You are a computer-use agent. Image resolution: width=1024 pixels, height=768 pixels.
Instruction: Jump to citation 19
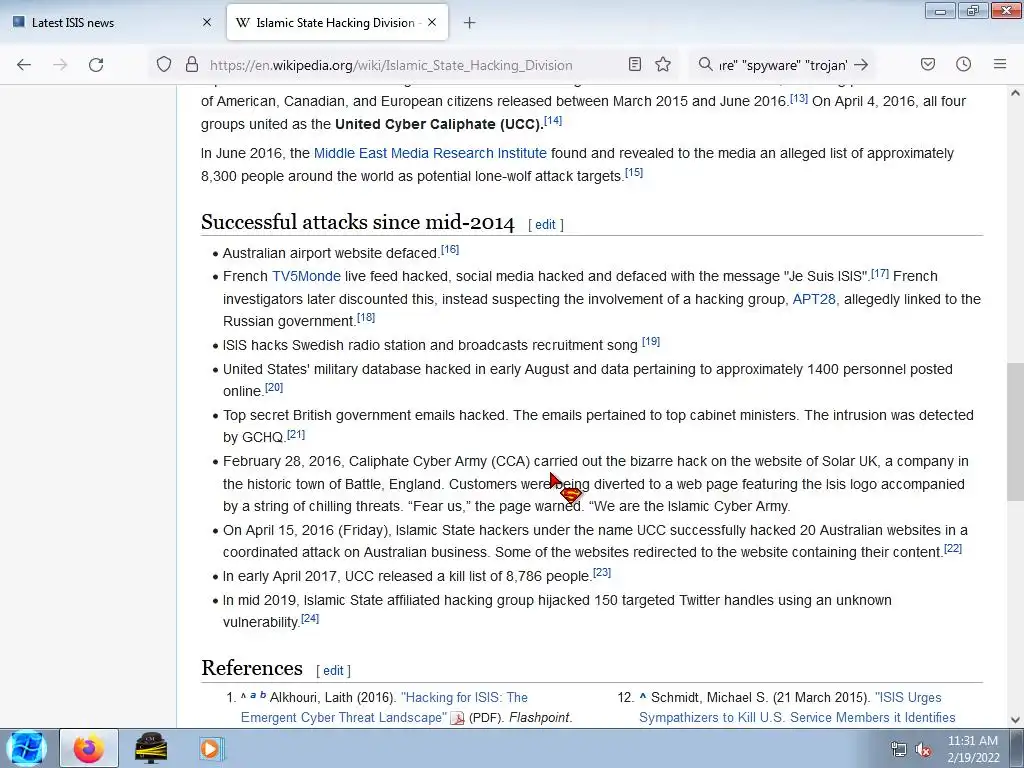coord(650,342)
